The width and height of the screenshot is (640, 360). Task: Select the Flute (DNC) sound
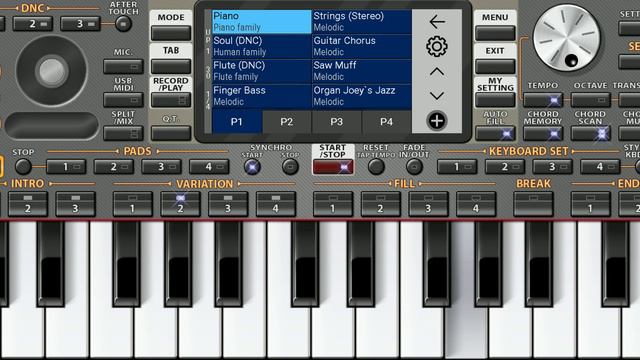pyautogui.click(x=262, y=71)
